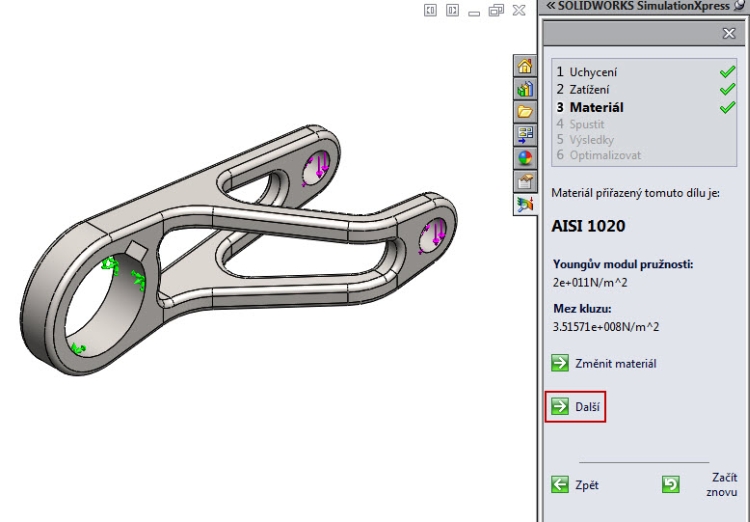Open the SOLIDWORKS Resources home tab
The width and height of the screenshot is (750, 522).
coord(525,66)
